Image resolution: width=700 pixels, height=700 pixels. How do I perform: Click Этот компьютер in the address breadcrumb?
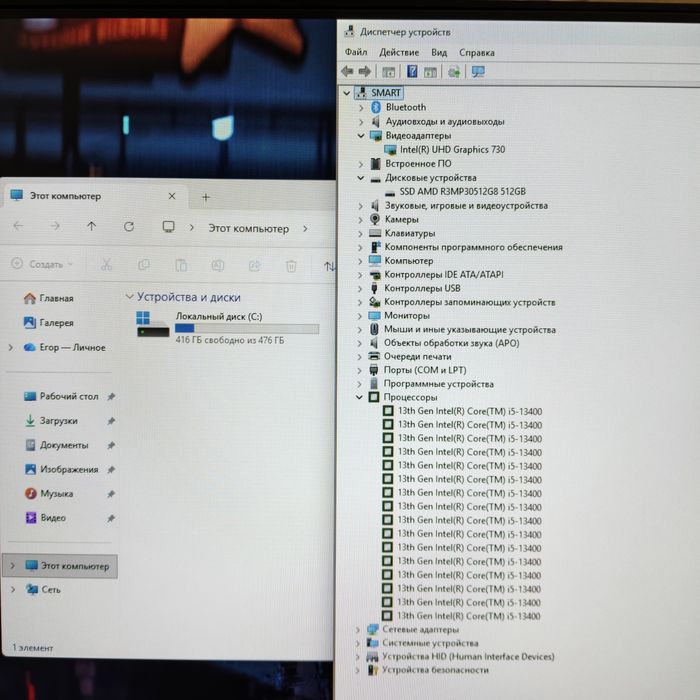click(249, 229)
